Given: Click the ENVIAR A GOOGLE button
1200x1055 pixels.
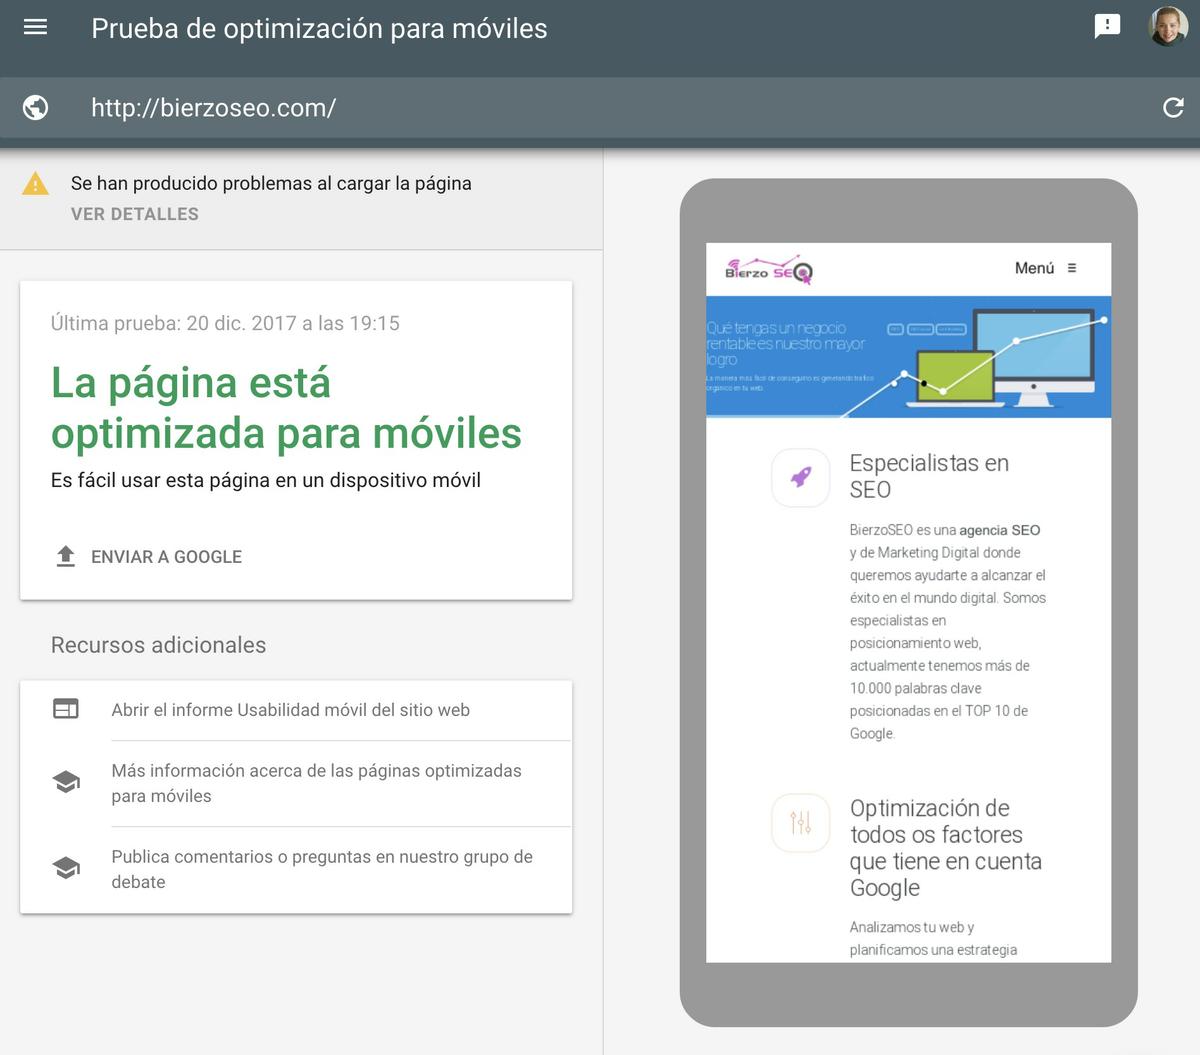Looking at the screenshot, I should point(166,556).
